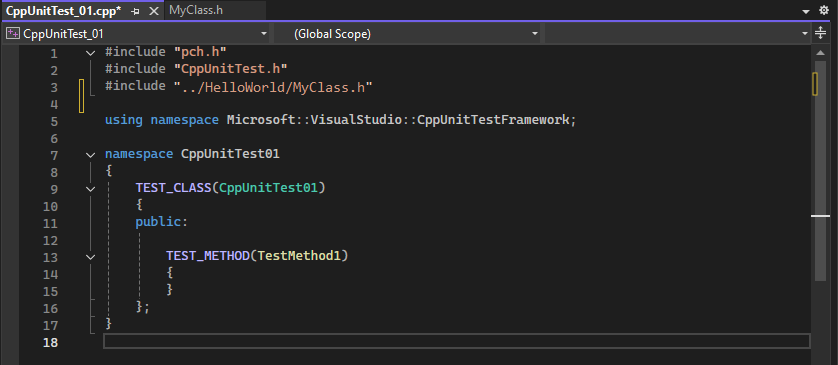838x365 pixels.
Task: Click the "../HelloWorld/MyClass.h" path string
Action: tap(273, 87)
